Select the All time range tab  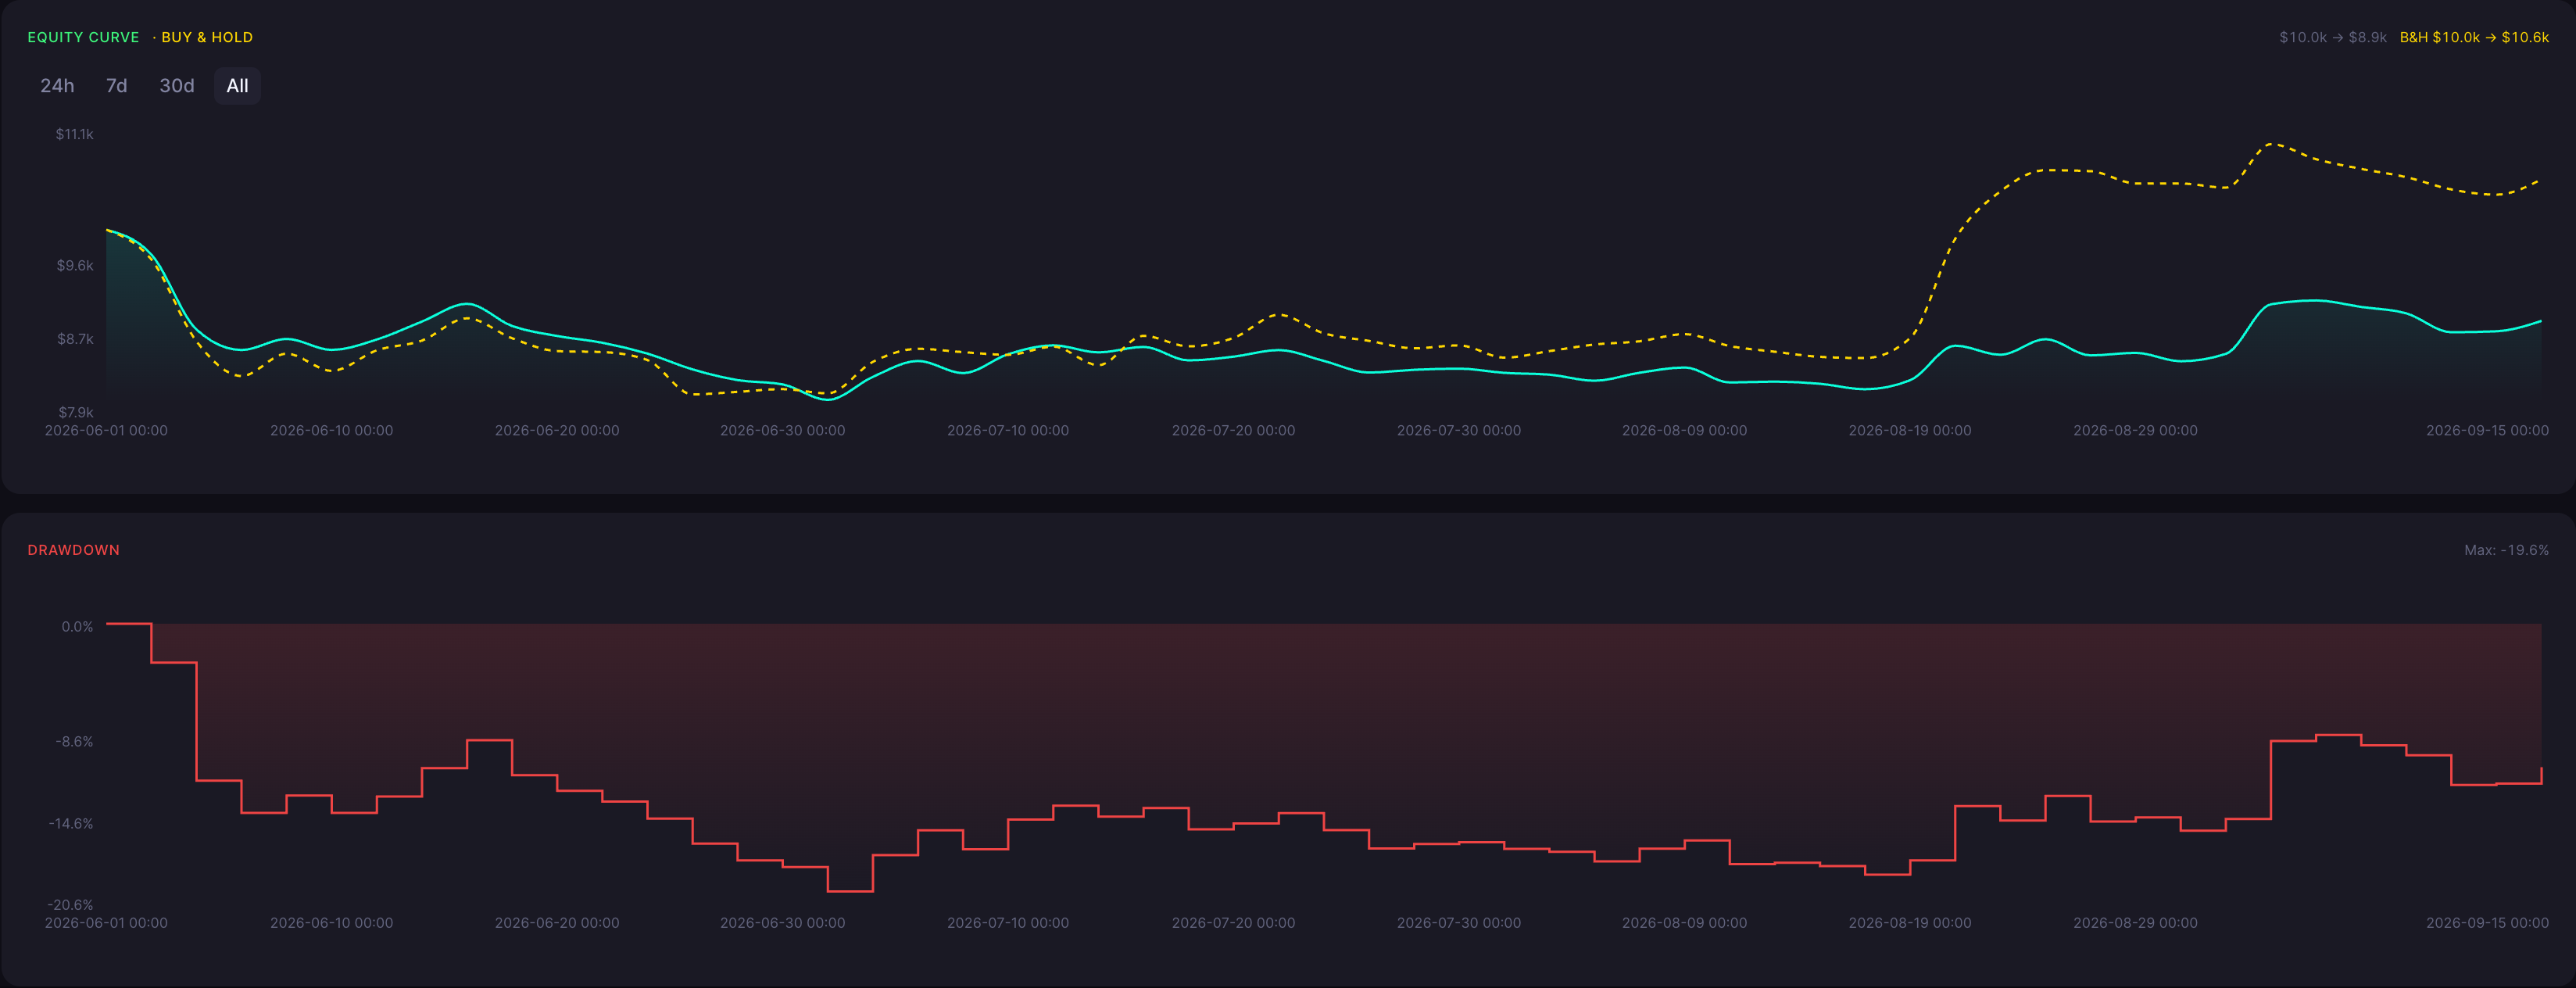click(237, 86)
